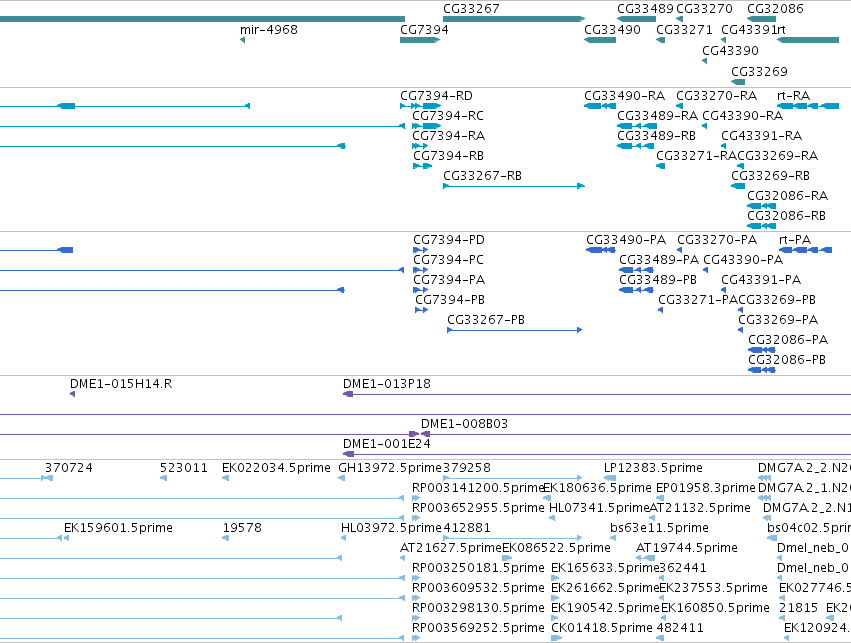The width and height of the screenshot is (851, 643).
Task: Click transcript CG33489-RA
Action: (658, 116)
